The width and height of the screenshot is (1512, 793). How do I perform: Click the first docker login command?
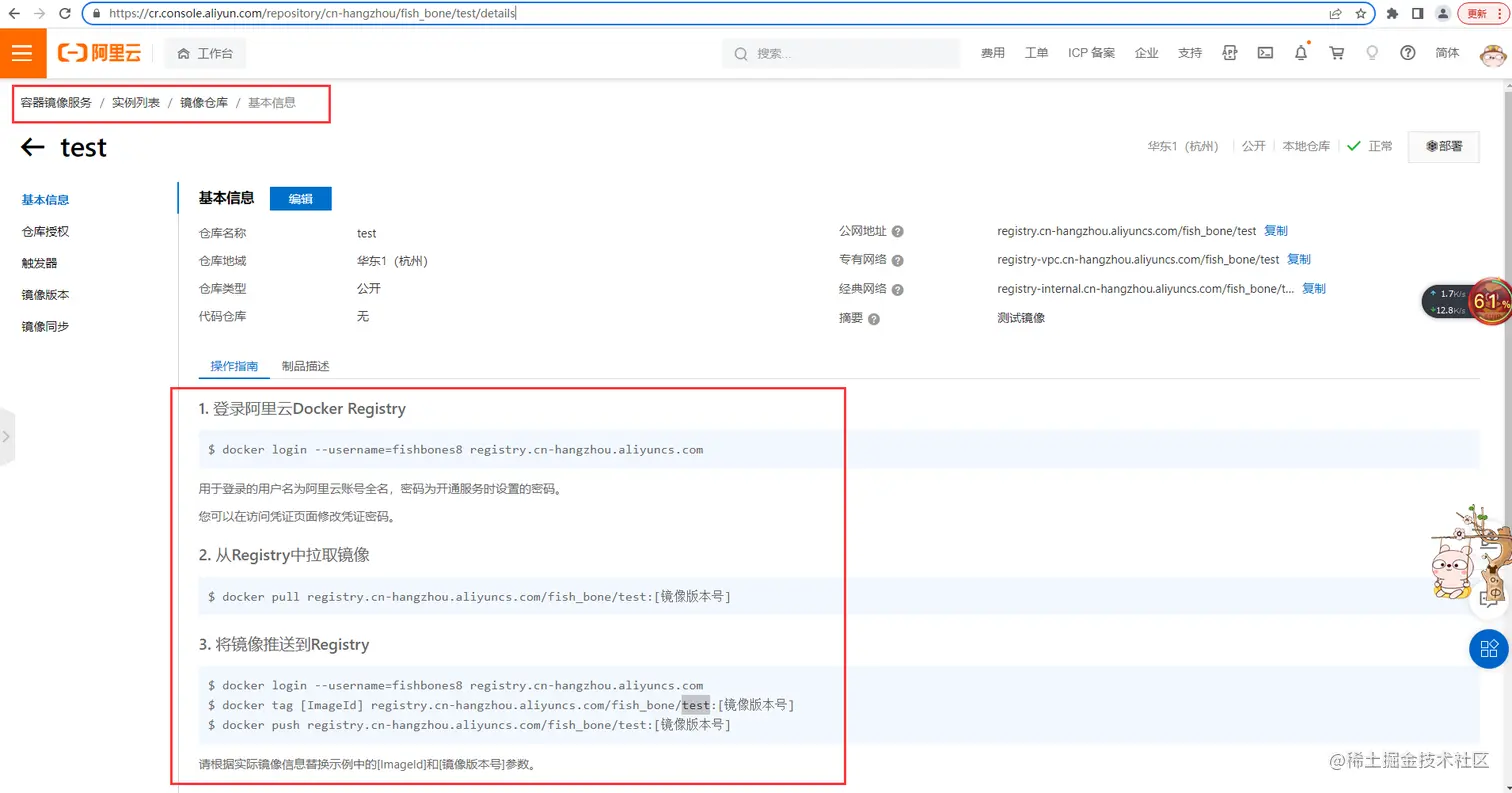pos(455,450)
